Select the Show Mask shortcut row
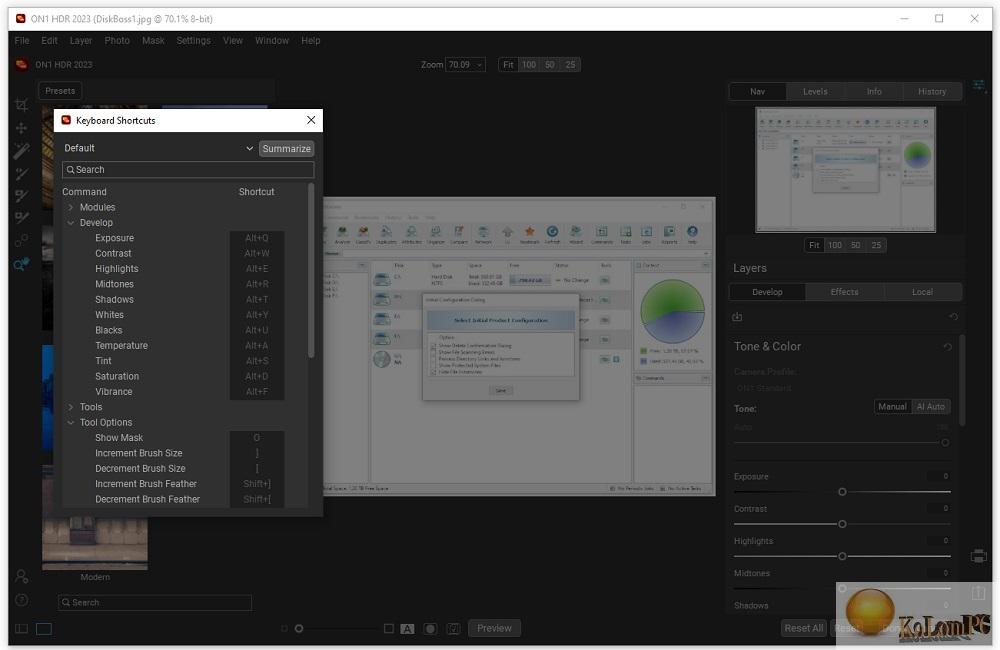 pos(173,438)
